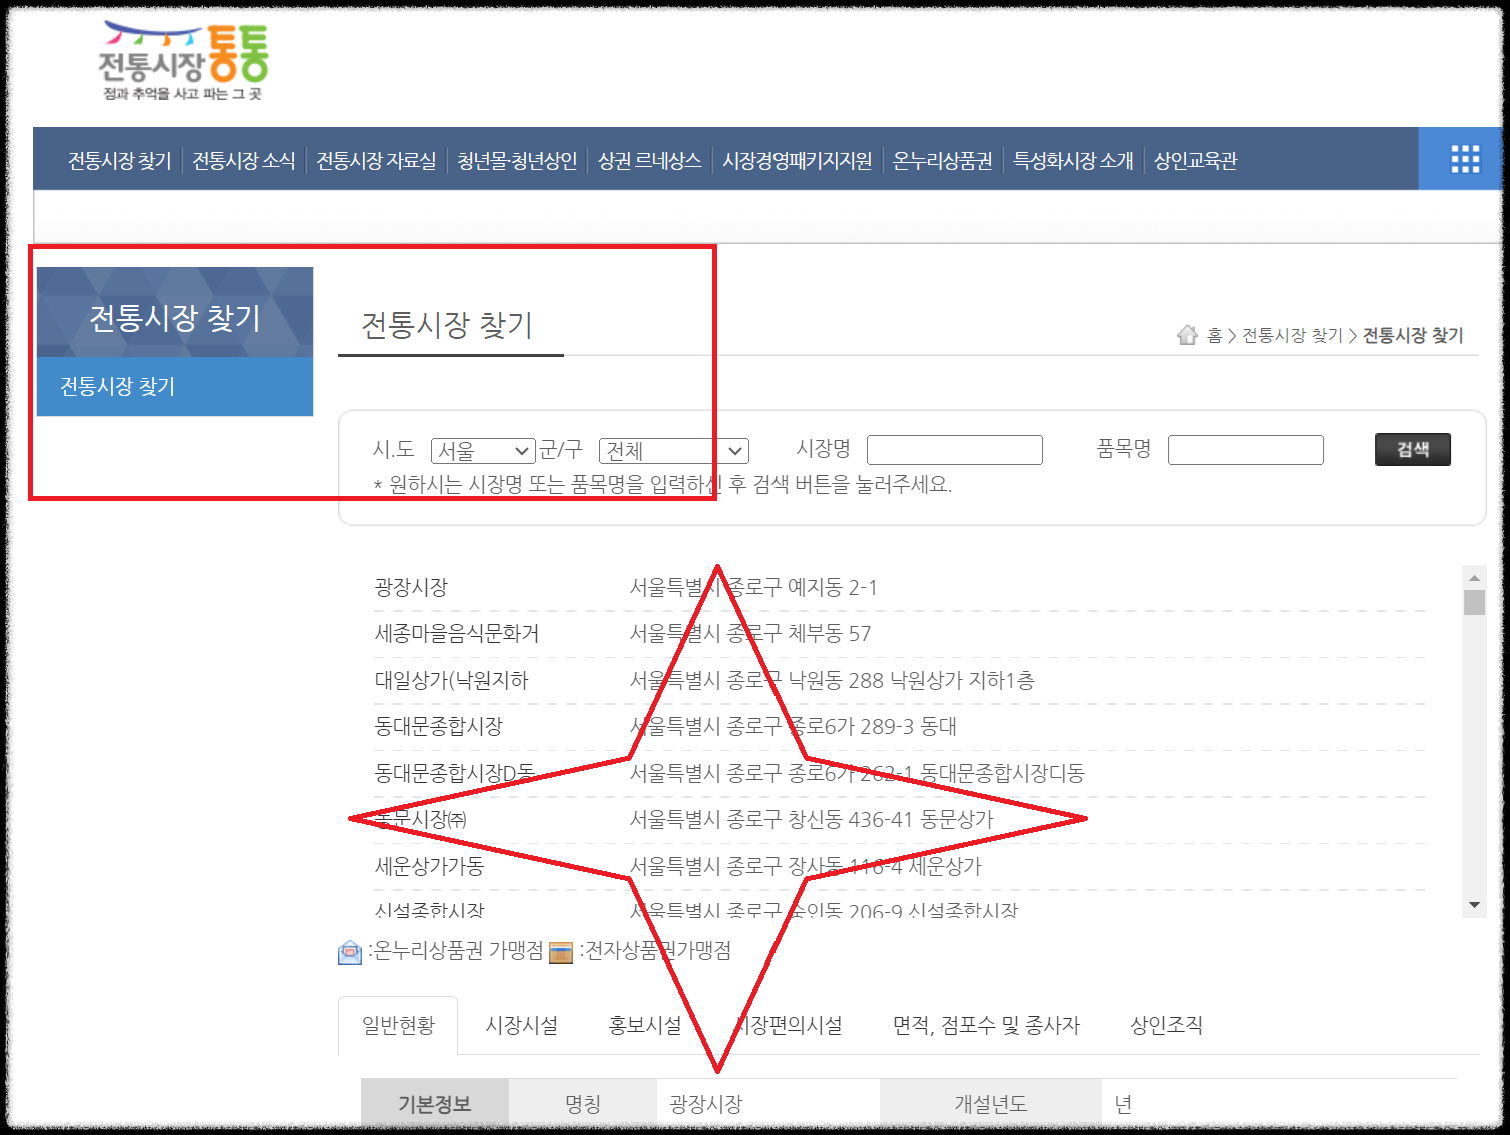Open the 온누리상품권 menu
This screenshot has width=1510, height=1135.
[943, 161]
